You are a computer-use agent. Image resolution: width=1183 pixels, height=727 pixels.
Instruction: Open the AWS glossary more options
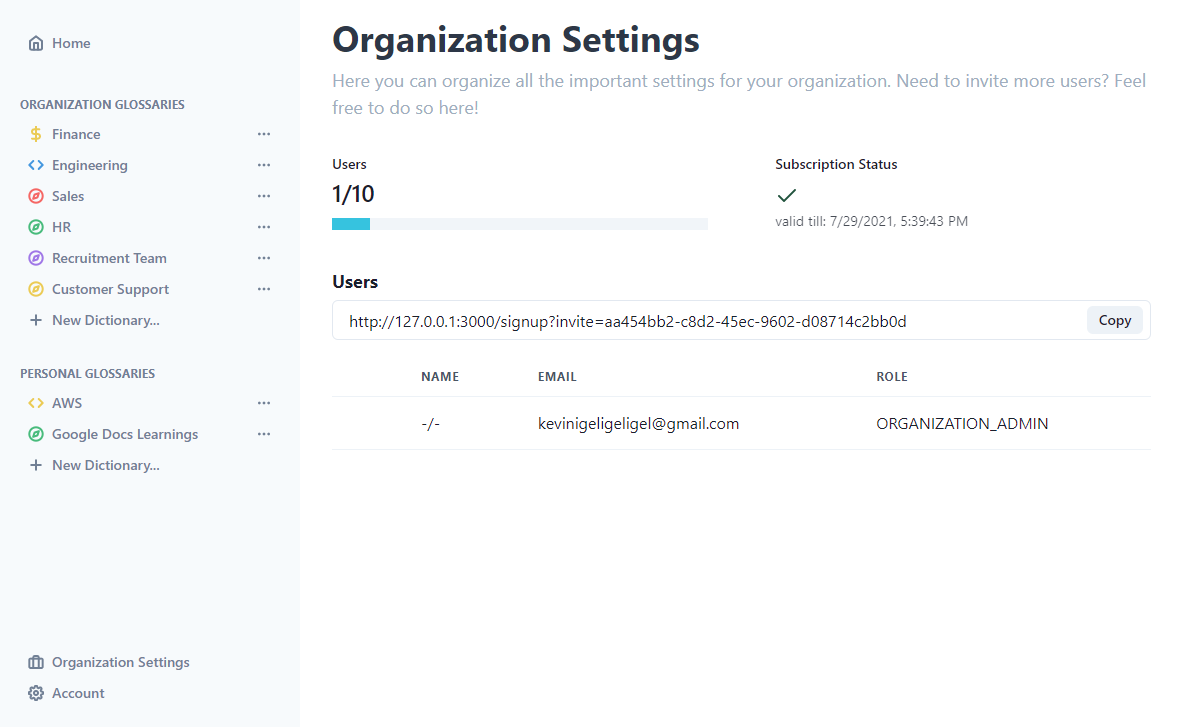tap(264, 403)
